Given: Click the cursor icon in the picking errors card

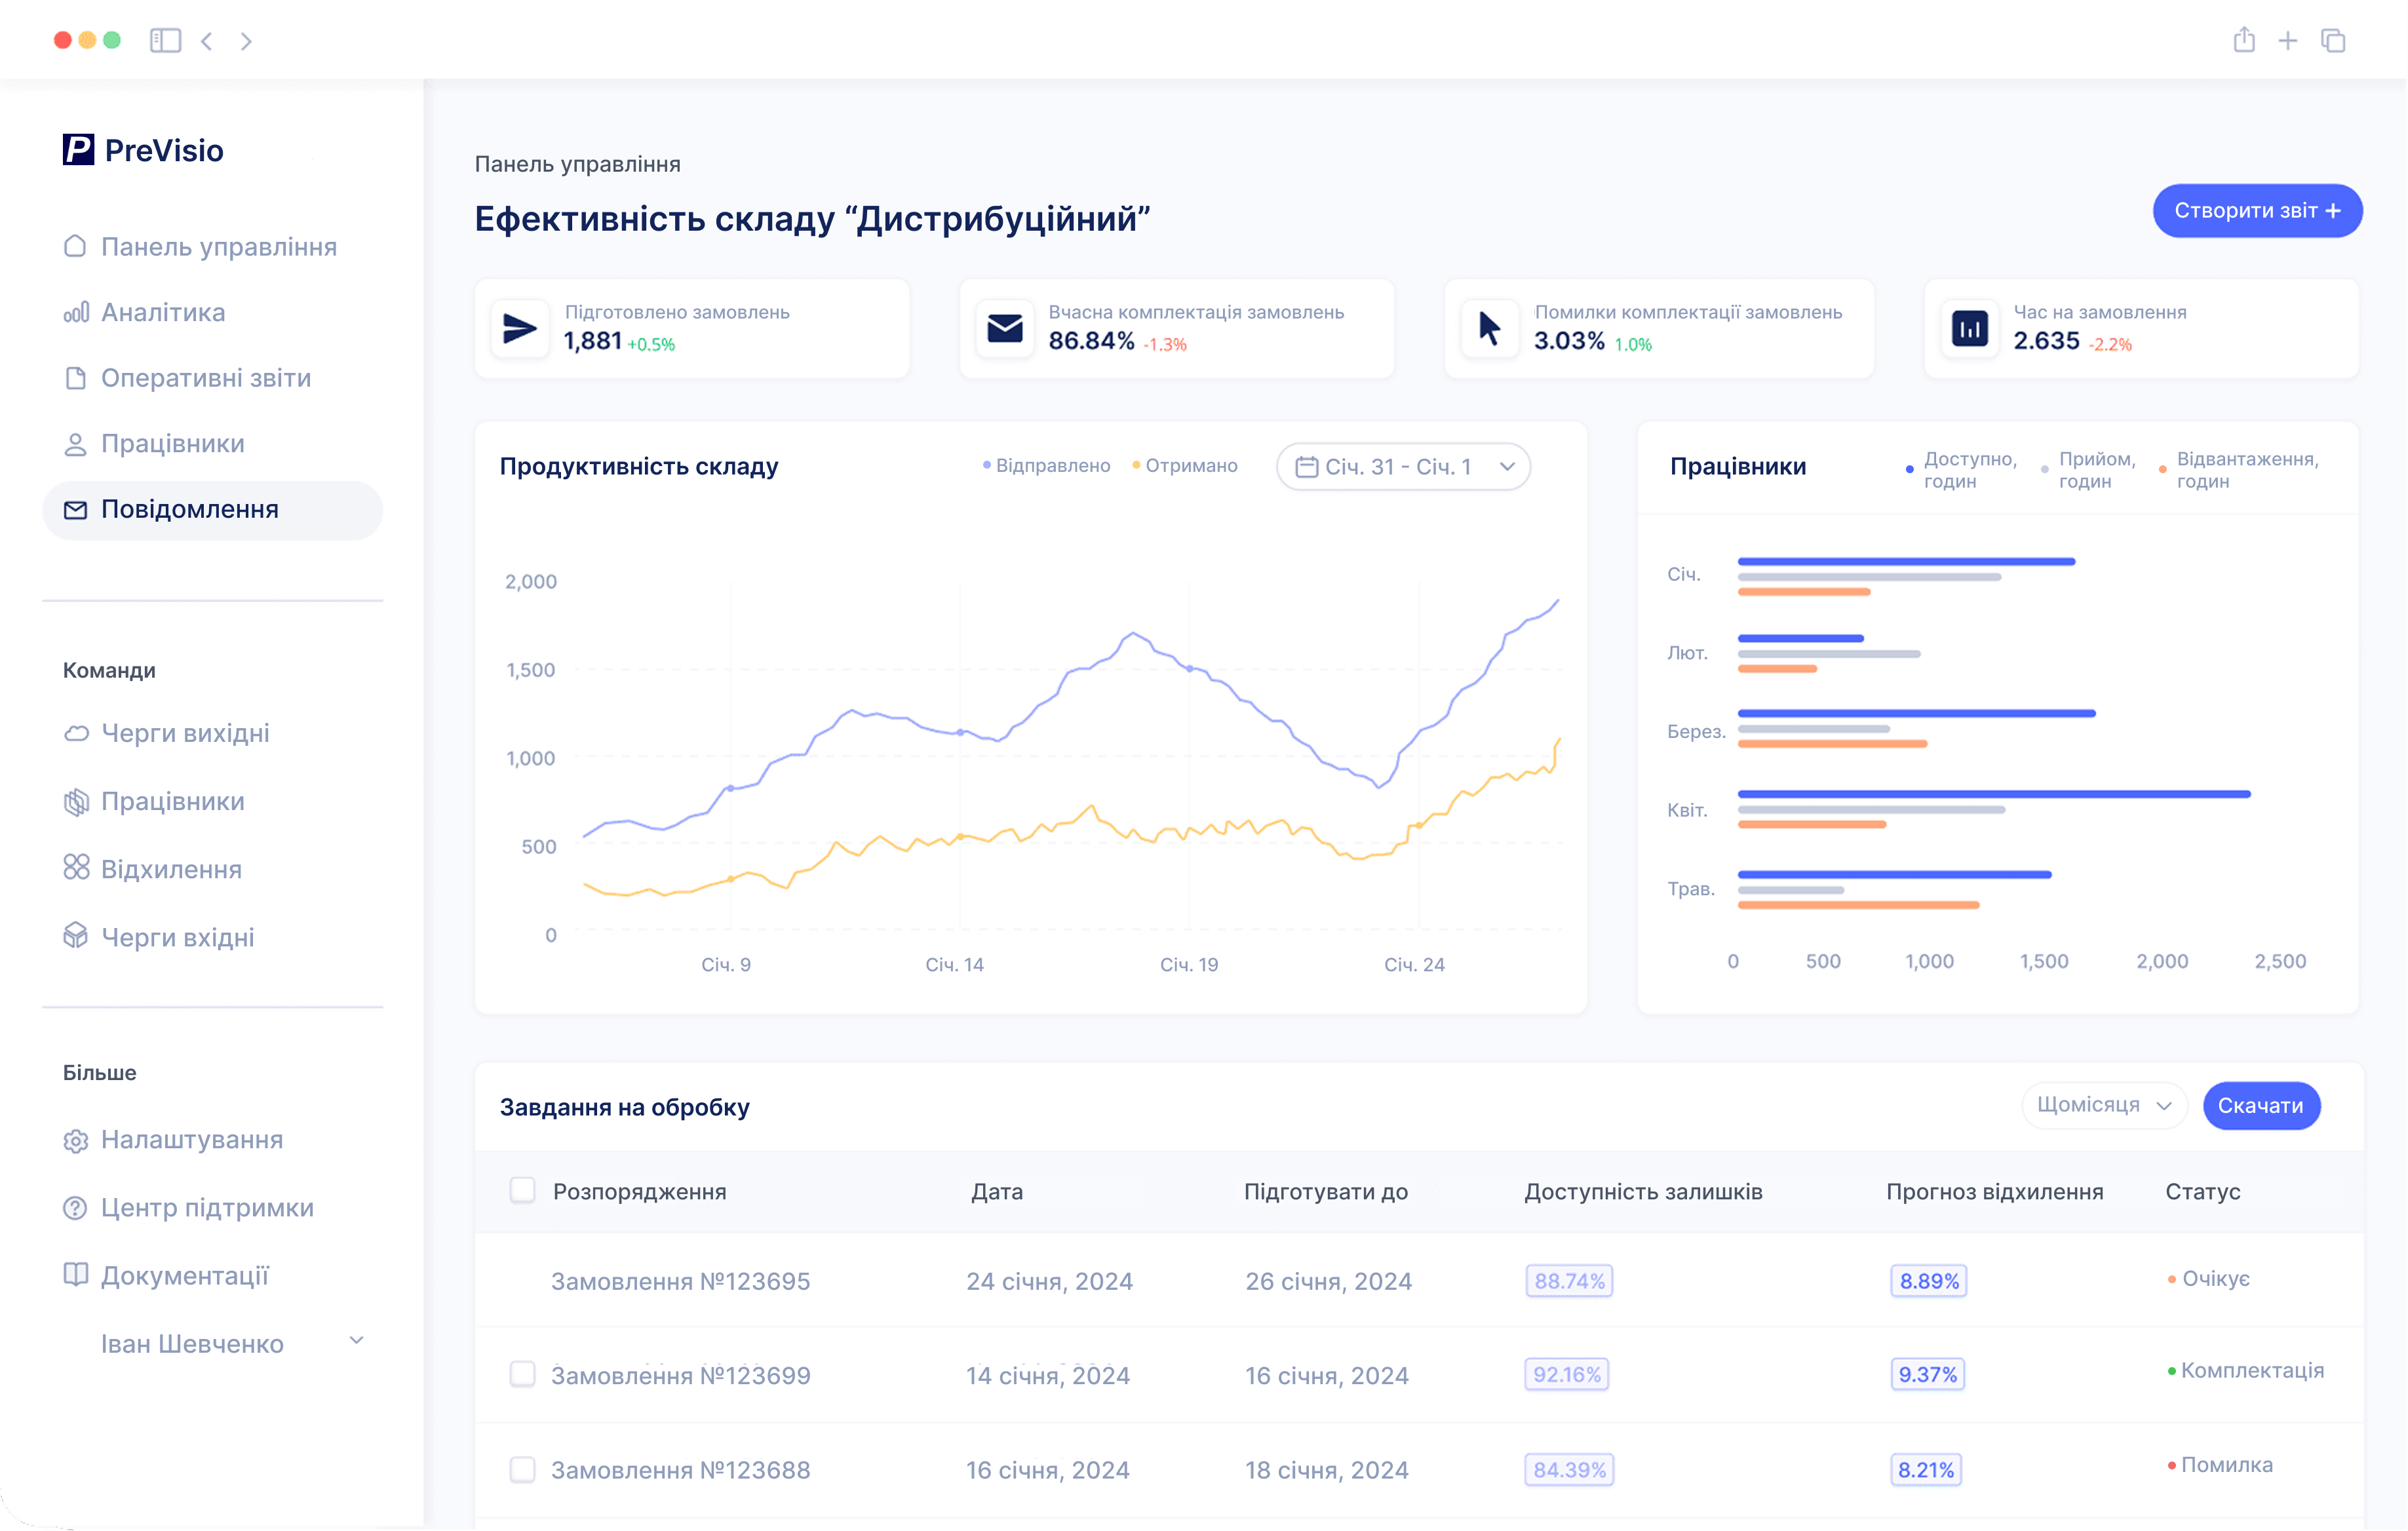Looking at the screenshot, I should click(x=1489, y=328).
